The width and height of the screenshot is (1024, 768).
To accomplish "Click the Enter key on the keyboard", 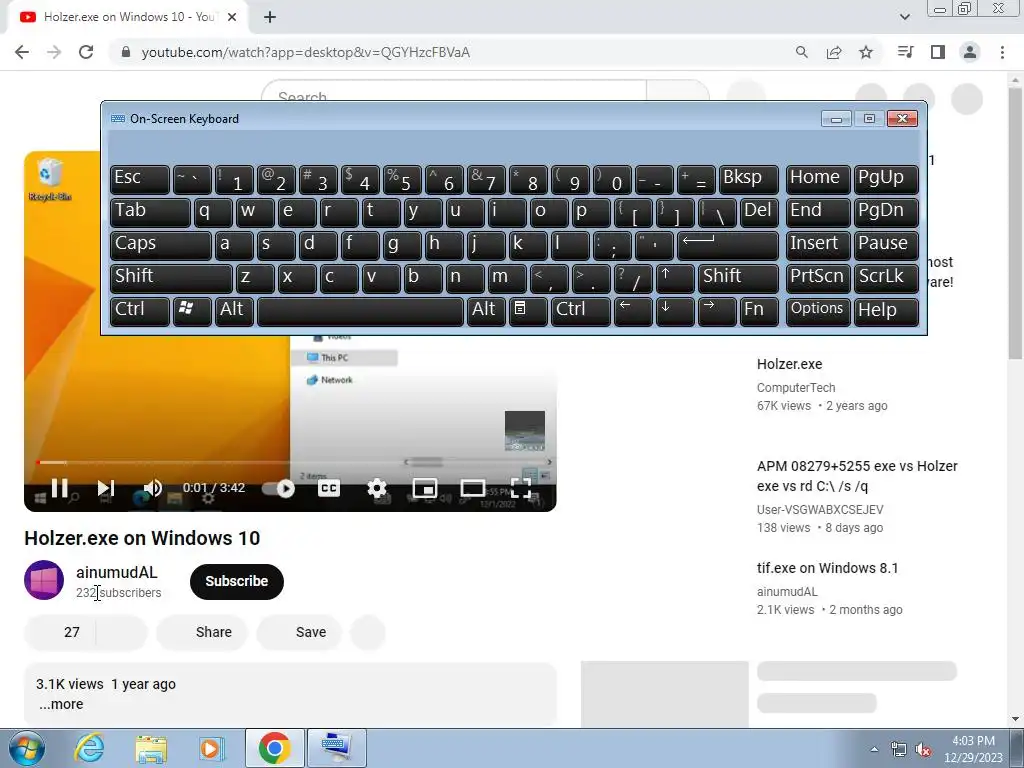I will coord(728,246).
